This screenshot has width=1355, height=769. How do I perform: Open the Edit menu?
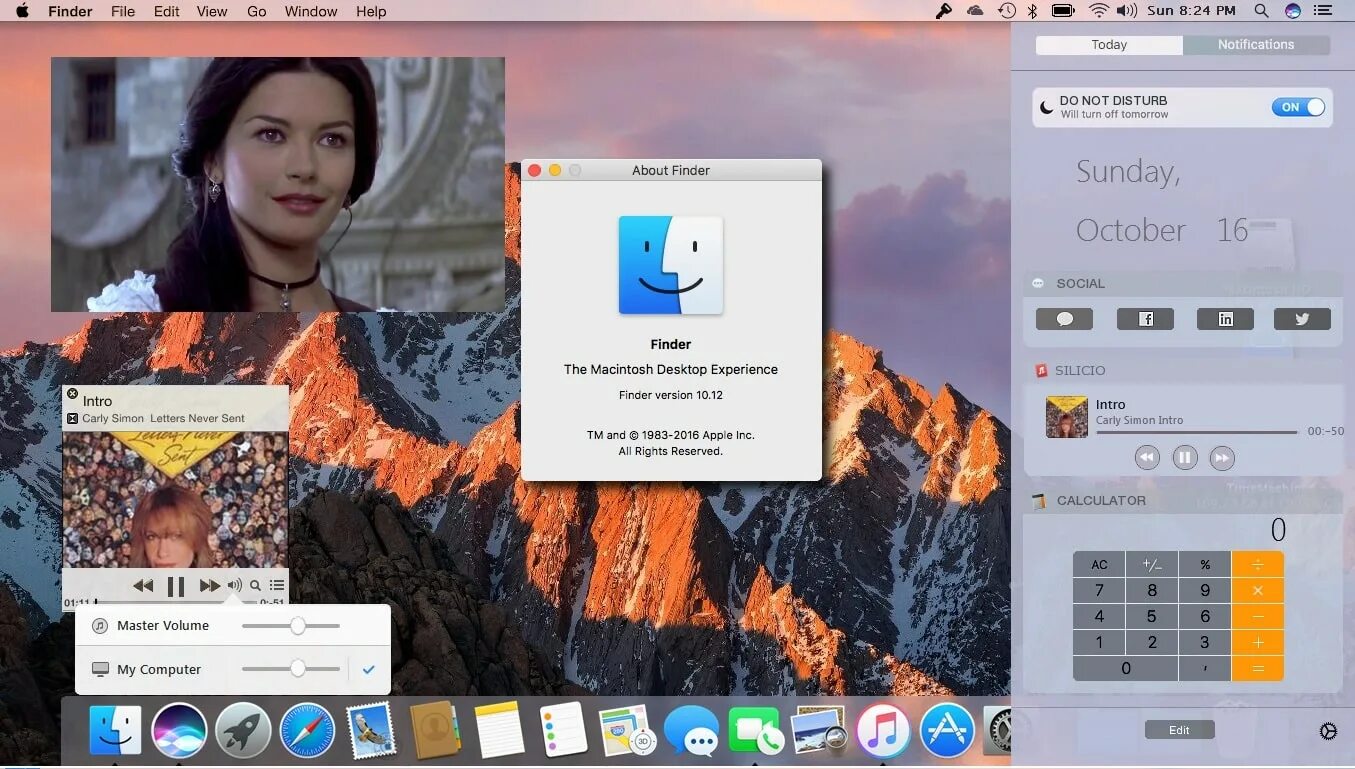pyautogui.click(x=167, y=11)
